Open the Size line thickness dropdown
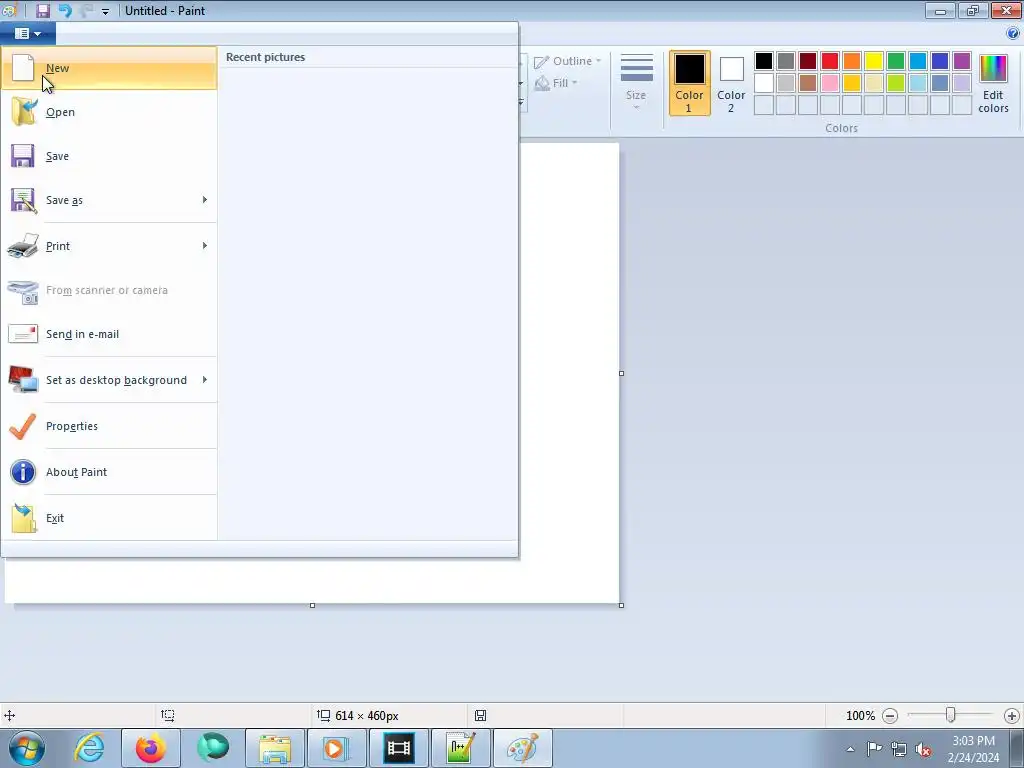Screen dimensions: 1024x768 [x=636, y=82]
